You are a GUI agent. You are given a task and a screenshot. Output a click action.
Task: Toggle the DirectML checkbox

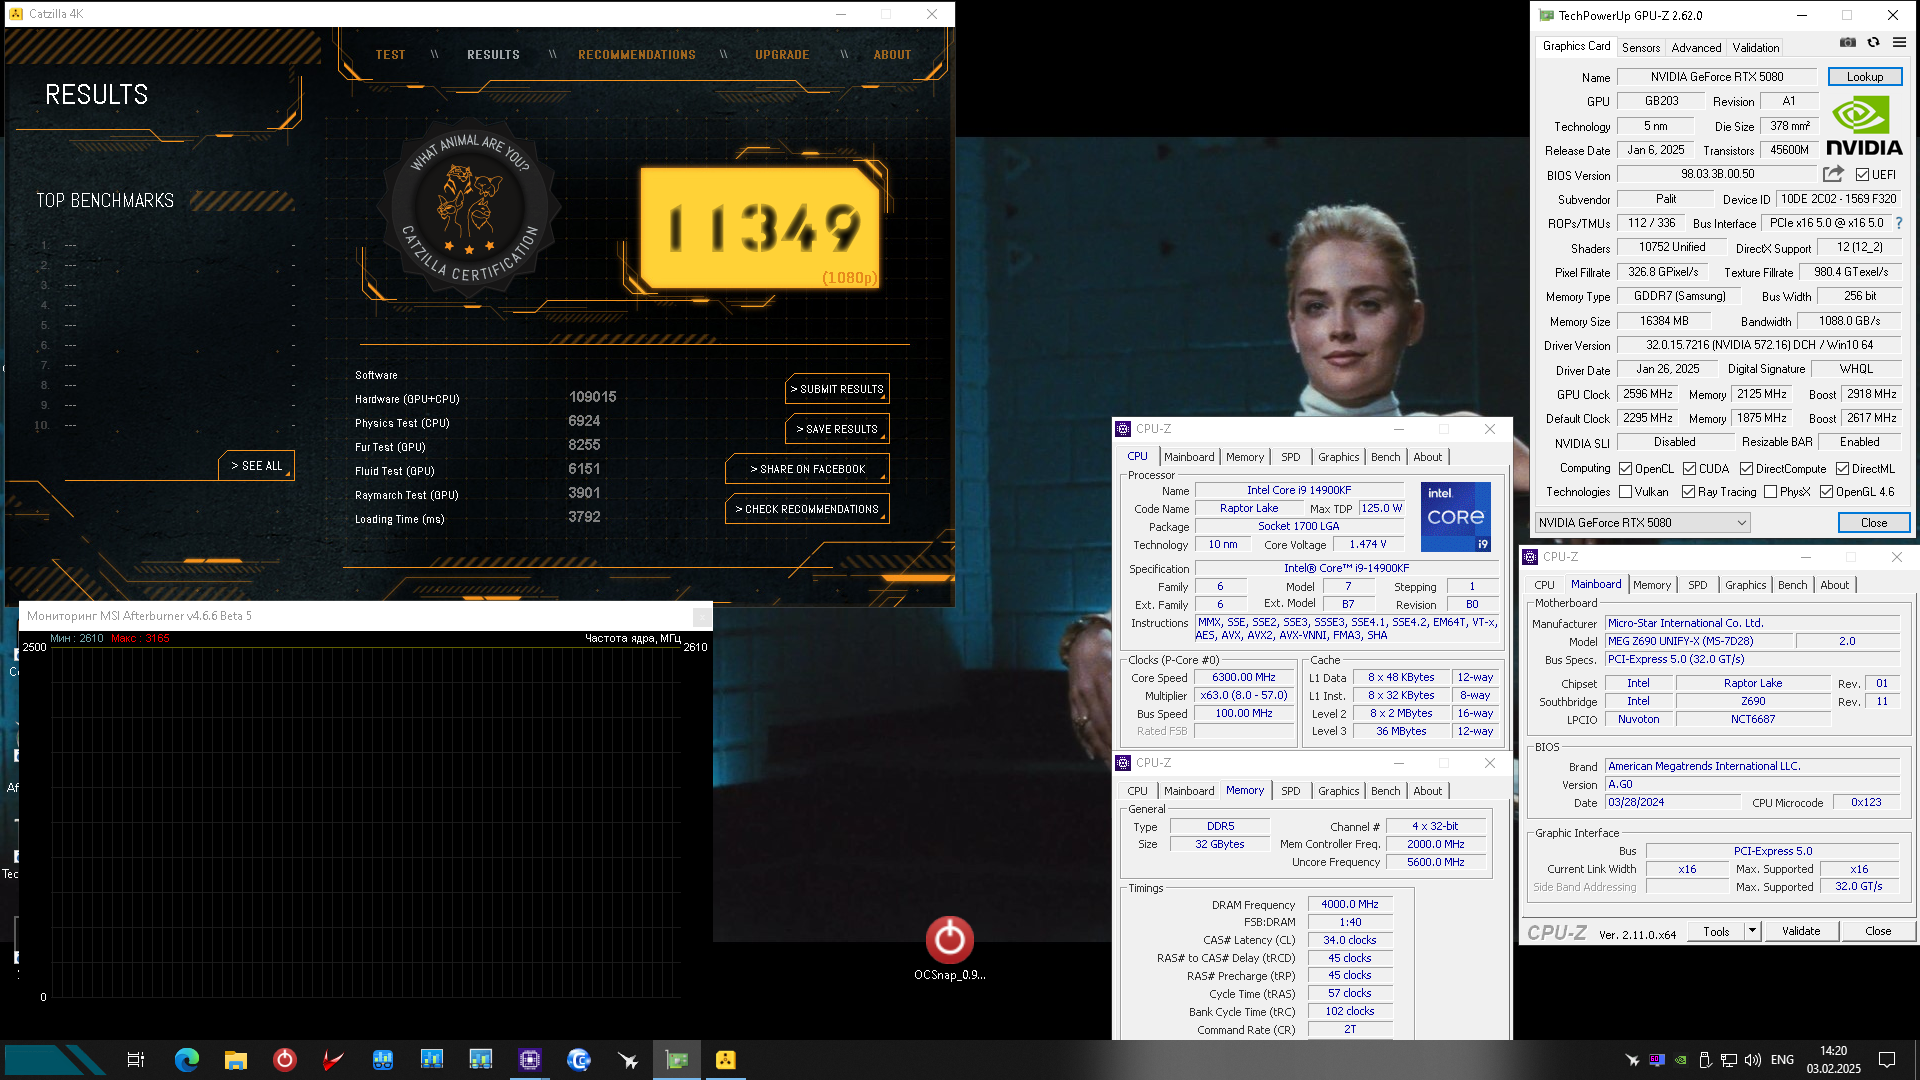pyautogui.click(x=1842, y=469)
